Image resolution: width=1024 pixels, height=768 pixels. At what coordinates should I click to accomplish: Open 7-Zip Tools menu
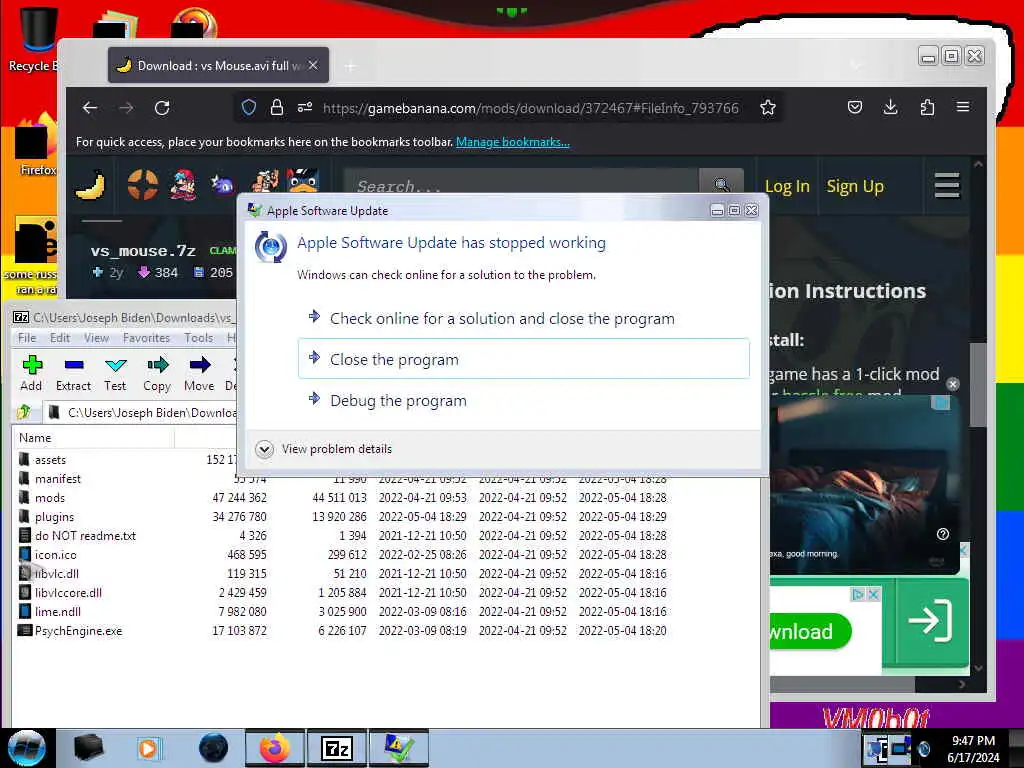[x=199, y=338]
